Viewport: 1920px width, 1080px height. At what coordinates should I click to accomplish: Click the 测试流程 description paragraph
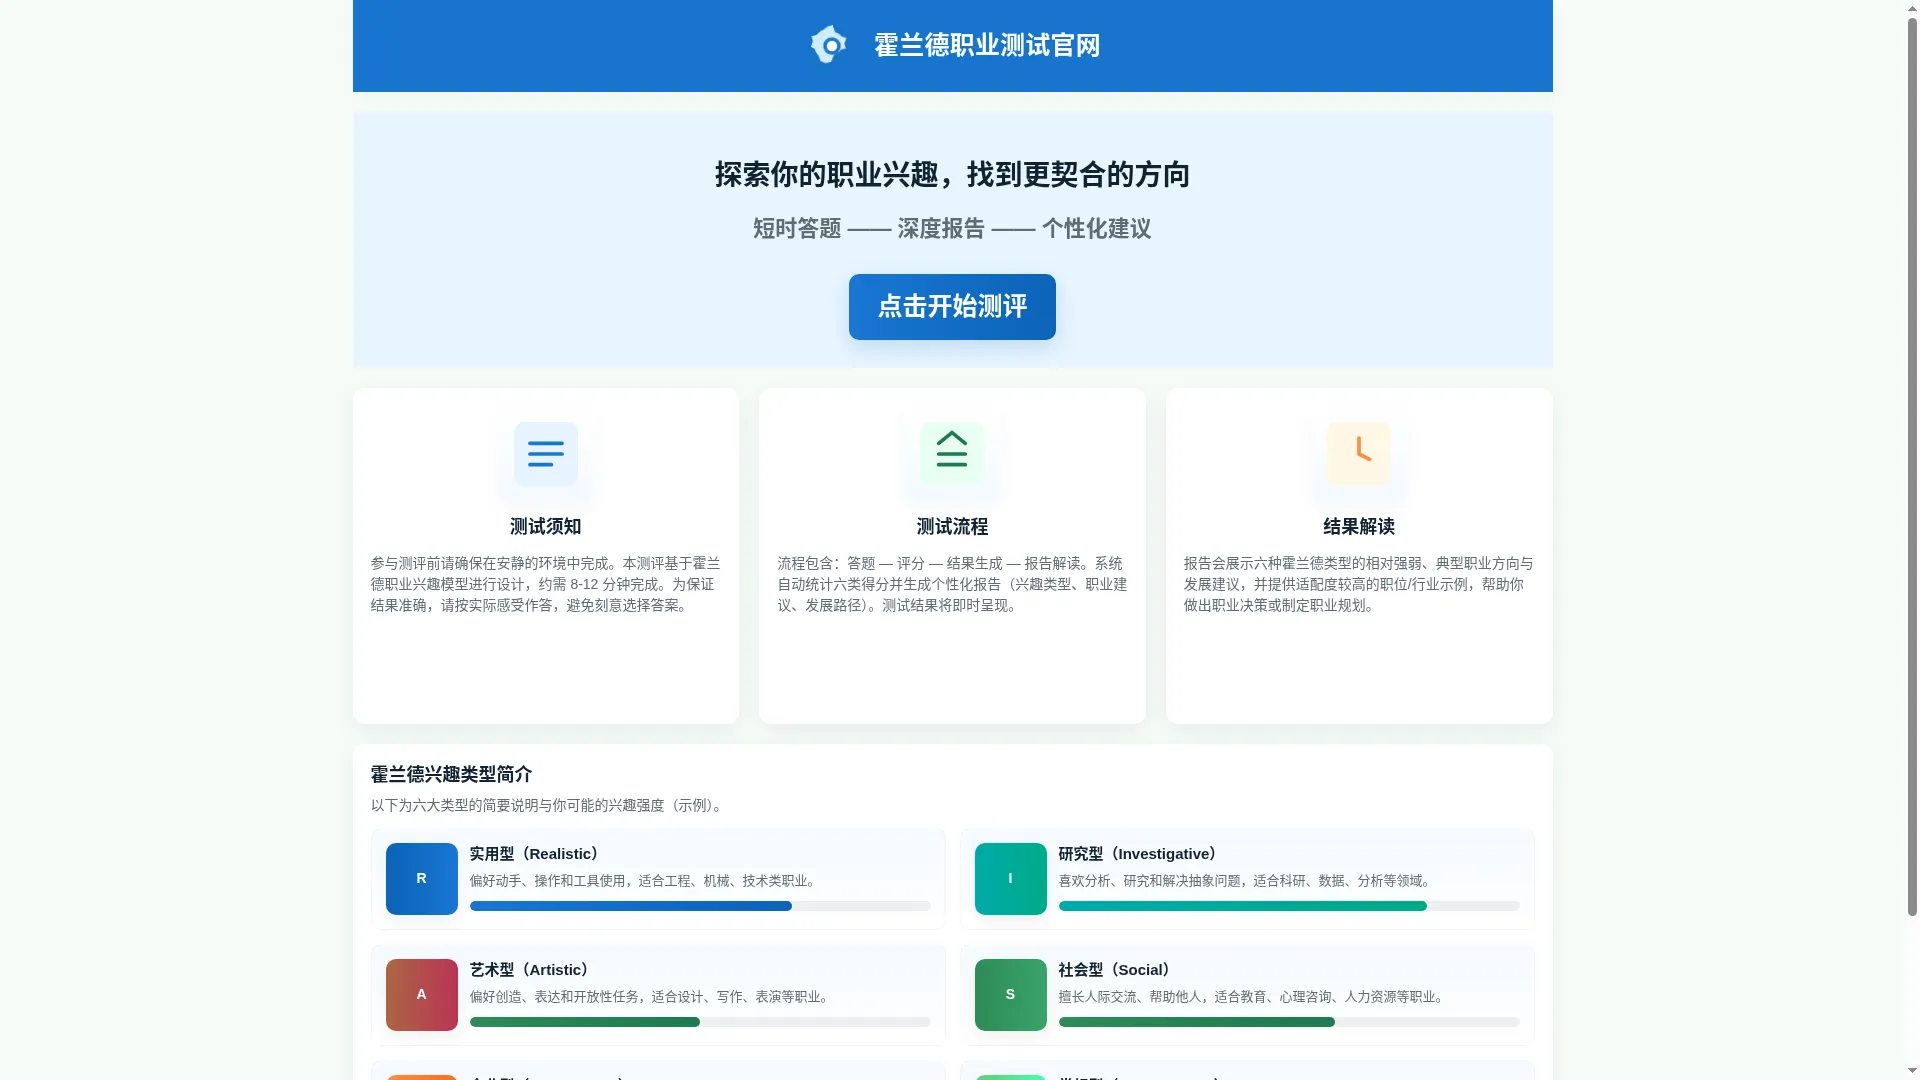tap(952, 585)
